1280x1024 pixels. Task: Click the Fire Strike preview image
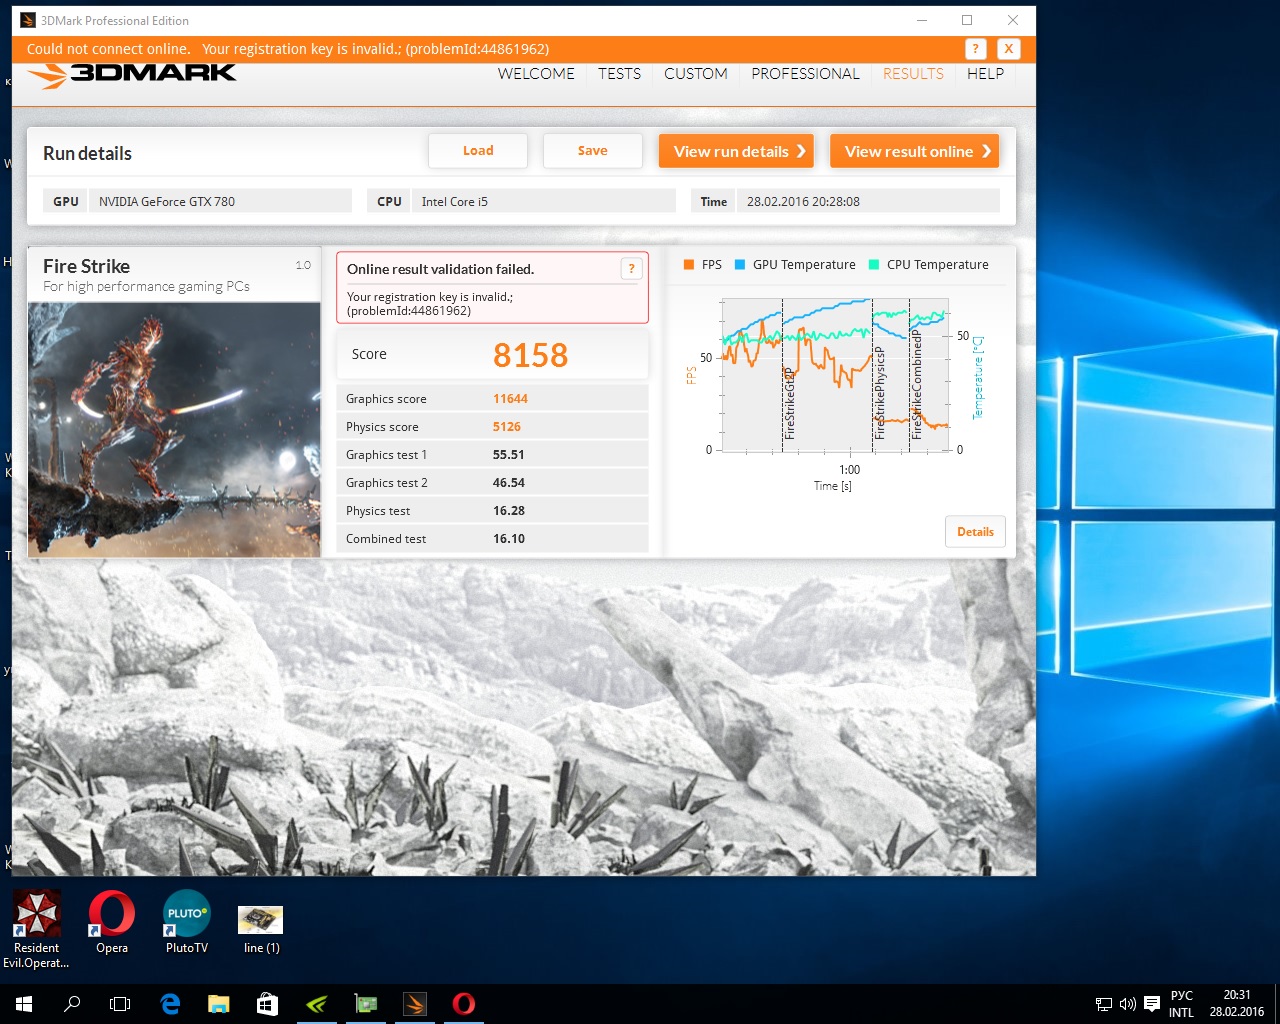(174, 430)
